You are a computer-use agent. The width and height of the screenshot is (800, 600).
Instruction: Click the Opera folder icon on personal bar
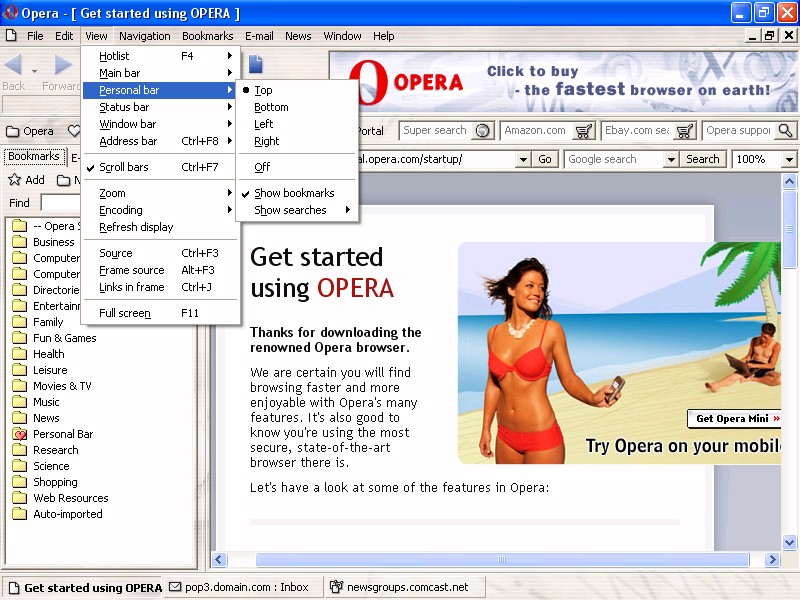pyautogui.click(x=12, y=131)
